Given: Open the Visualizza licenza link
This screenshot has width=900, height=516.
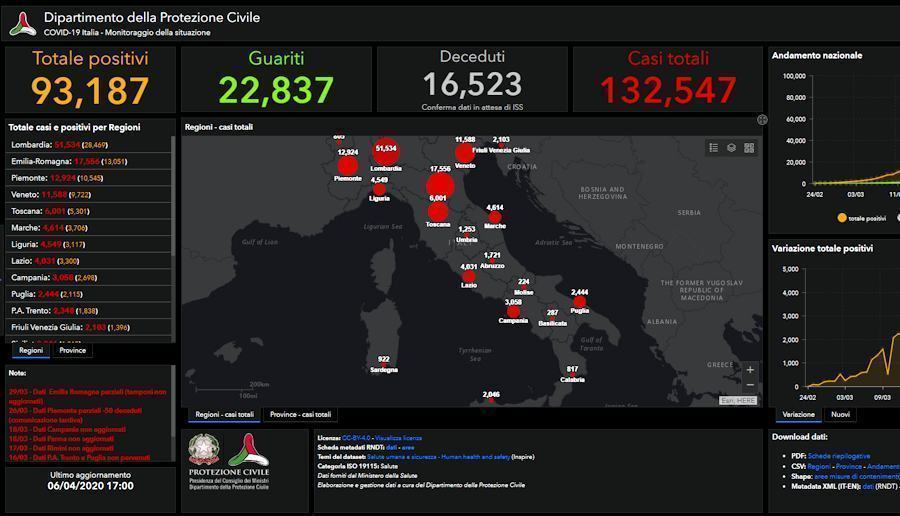Looking at the screenshot, I should [398, 438].
